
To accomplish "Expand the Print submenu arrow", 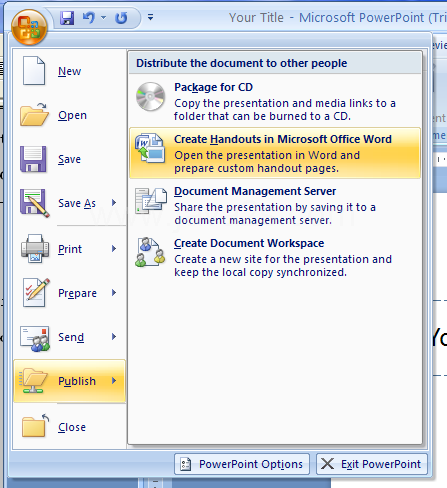I will (x=114, y=249).
